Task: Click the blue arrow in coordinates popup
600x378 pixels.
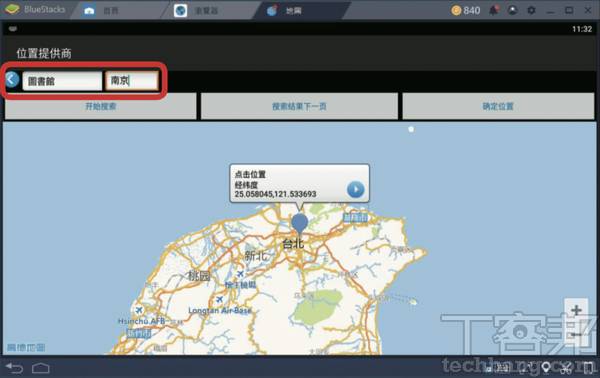Action: [x=355, y=189]
